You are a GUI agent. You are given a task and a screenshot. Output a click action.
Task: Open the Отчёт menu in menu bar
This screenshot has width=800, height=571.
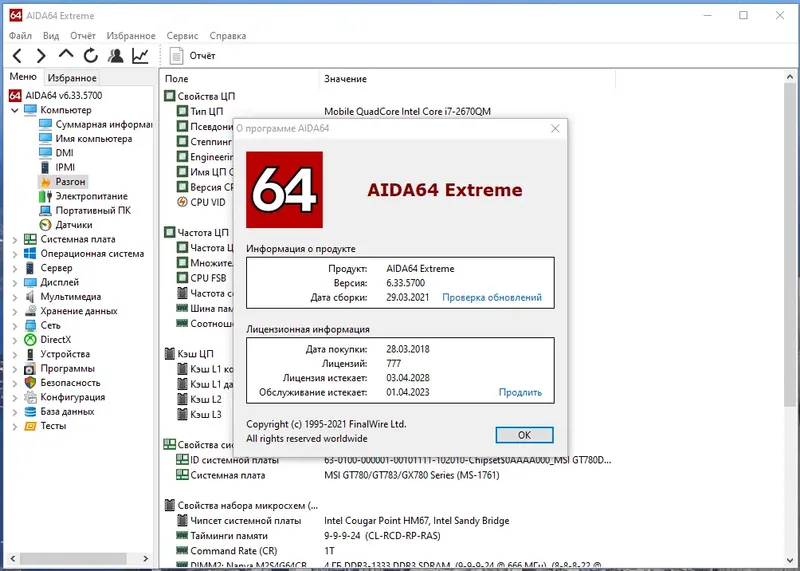pyautogui.click(x=83, y=36)
